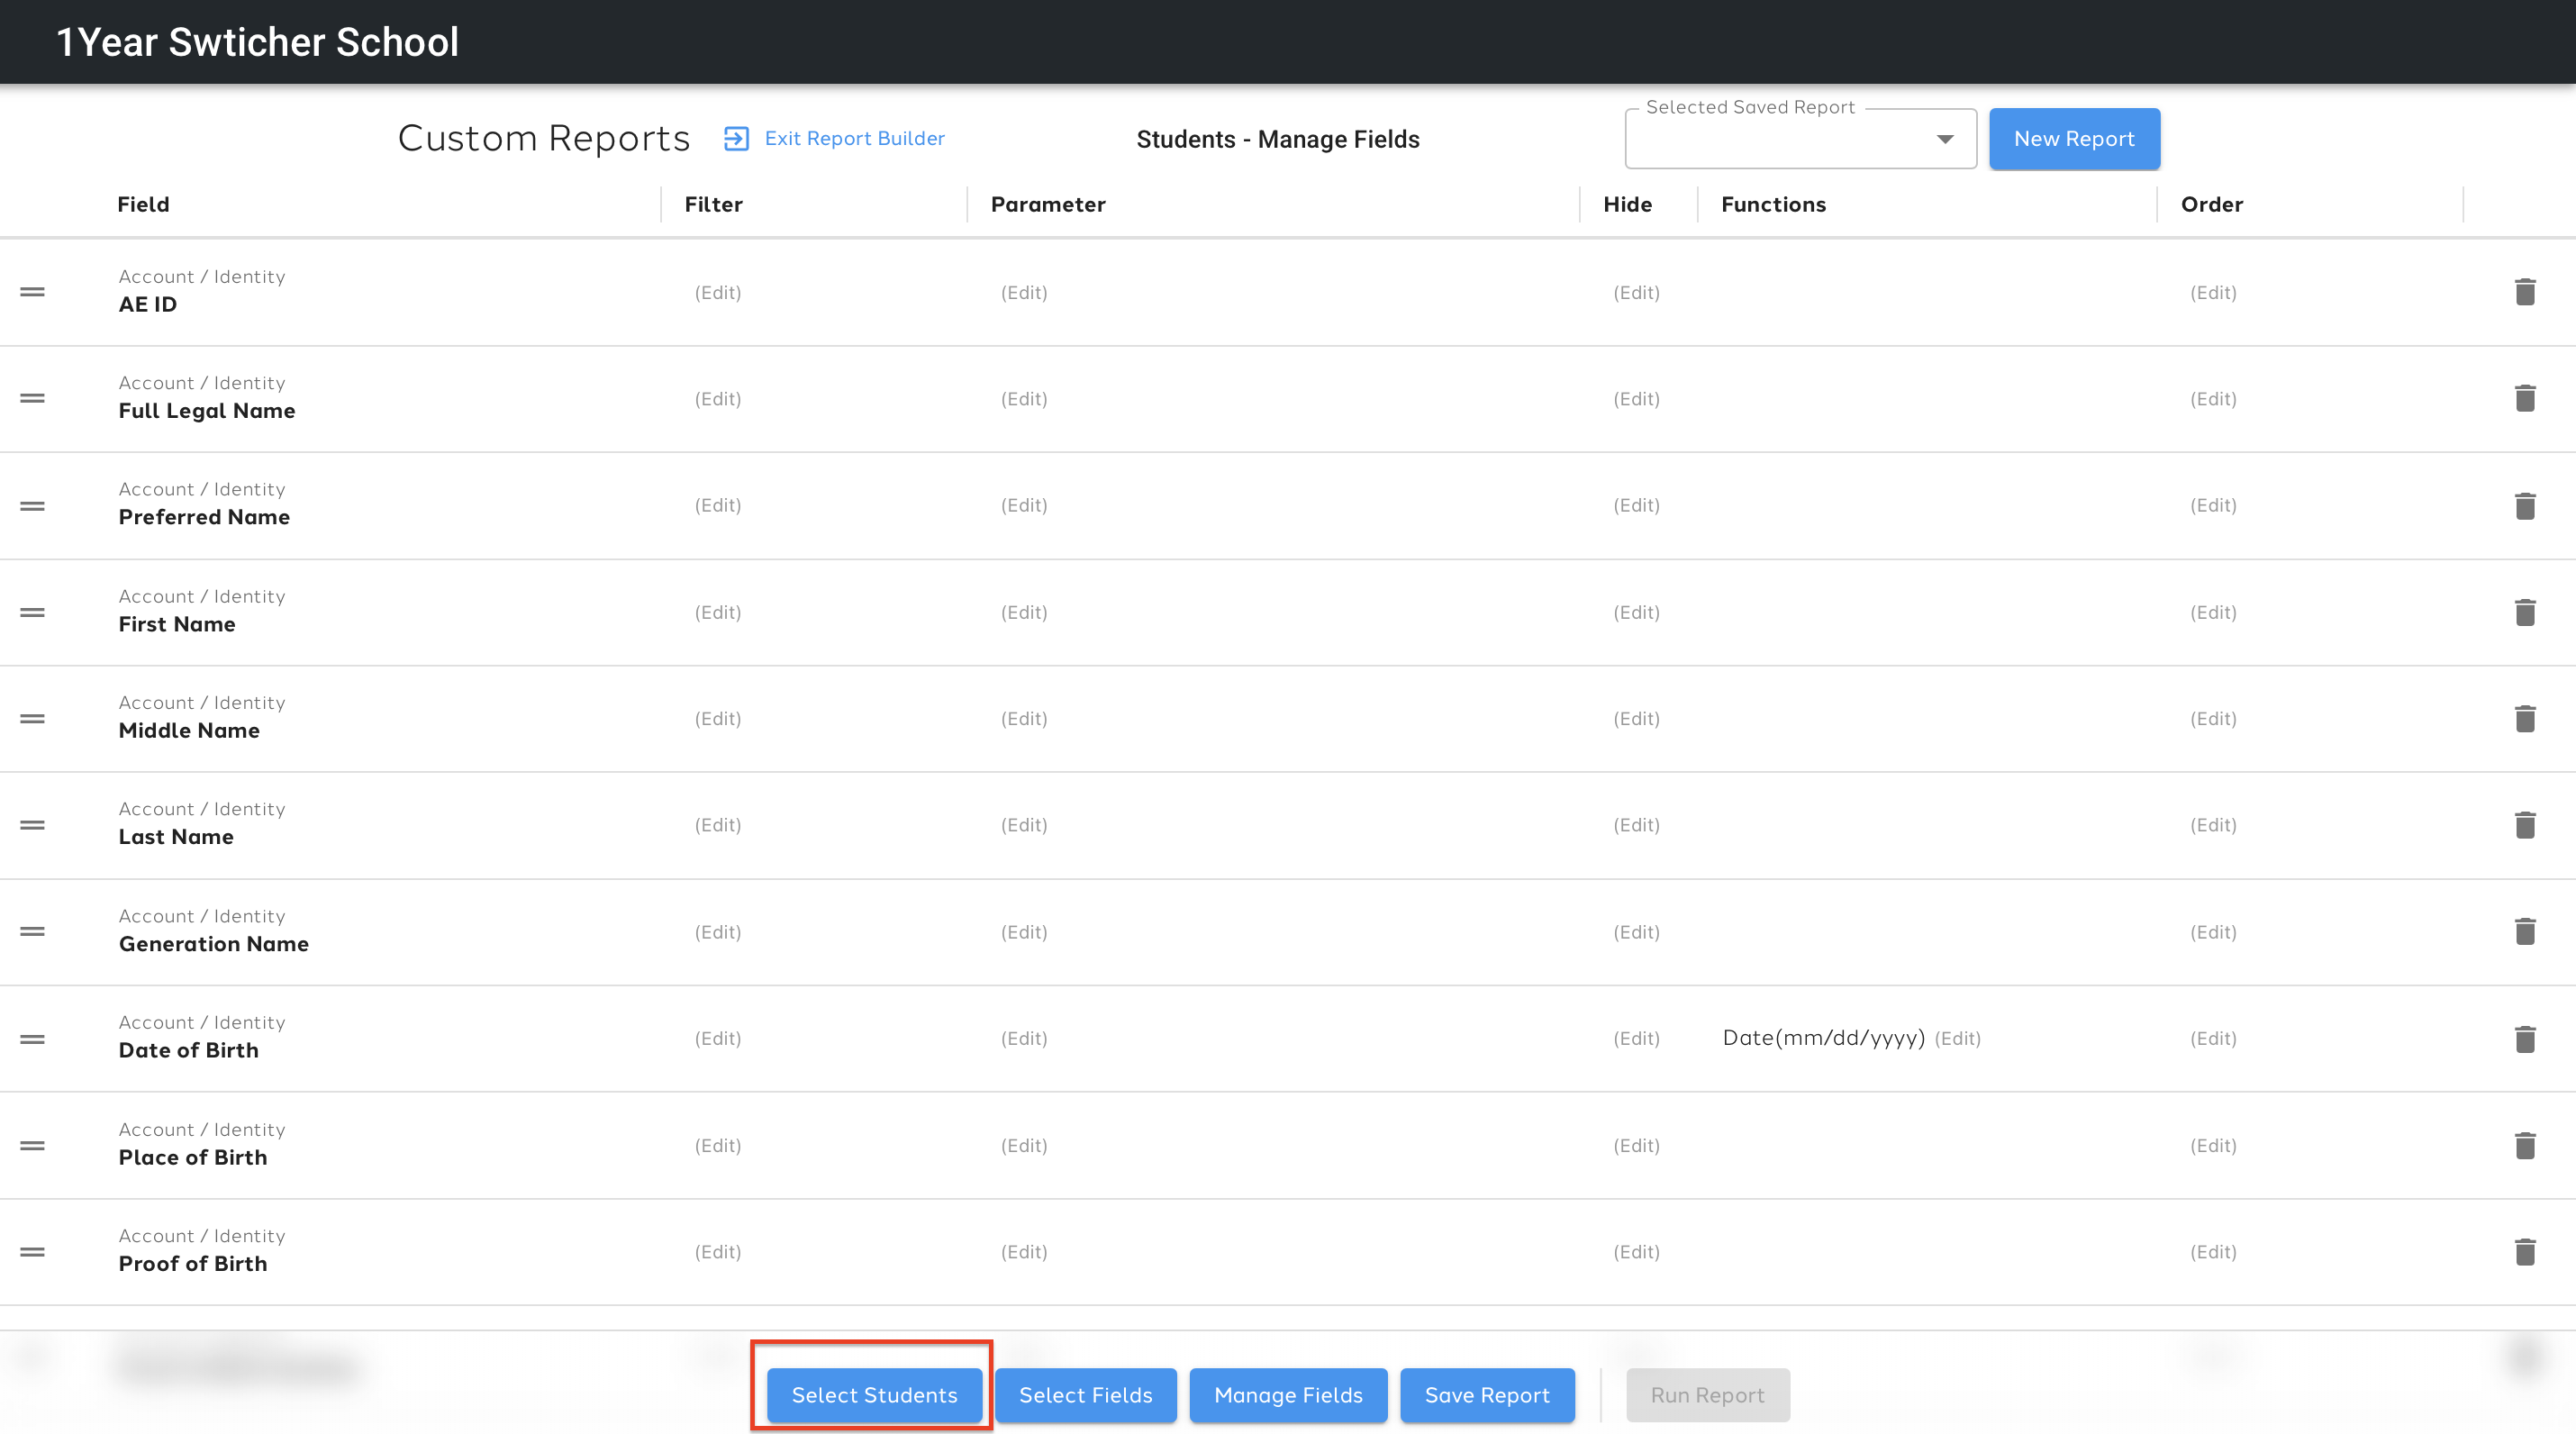The image size is (2576, 1434).
Task: Edit Hide setting for Generation Name
Action: click(1636, 932)
